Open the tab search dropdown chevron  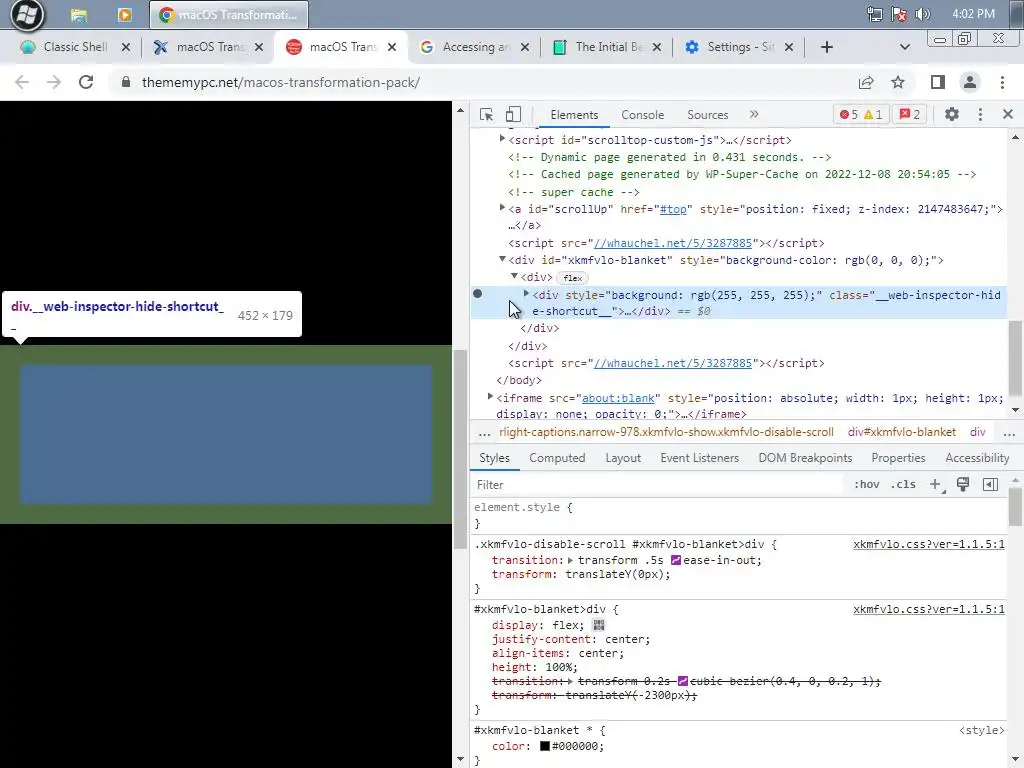pyautogui.click(x=904, y=47)
